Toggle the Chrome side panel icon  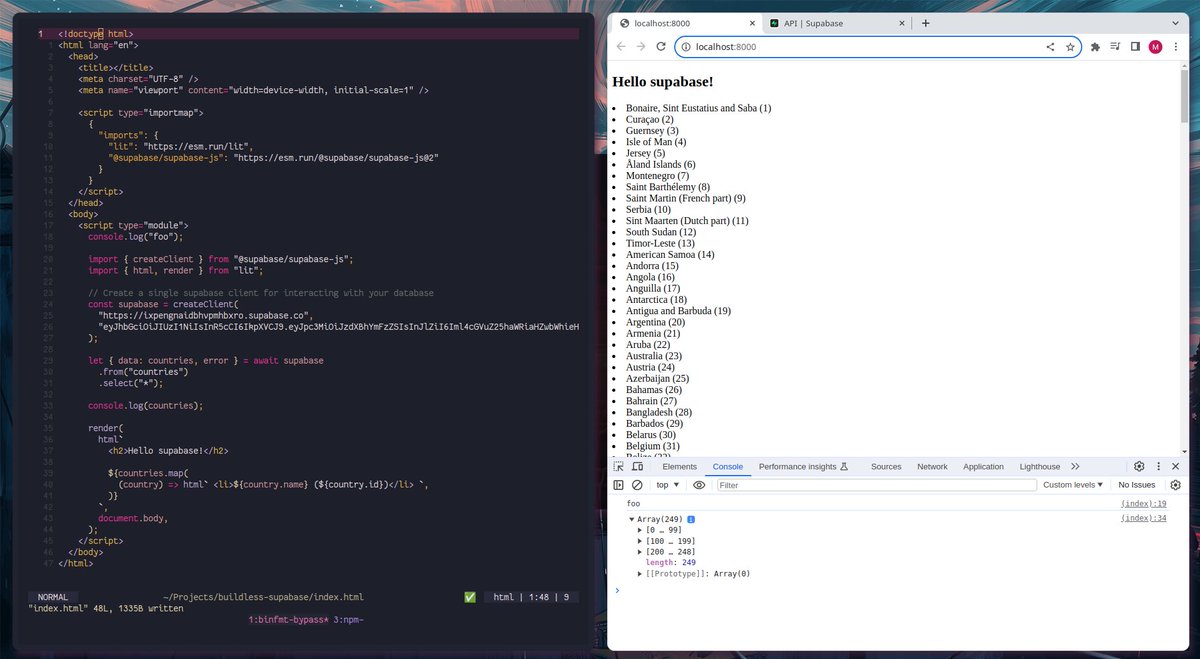1135,47
